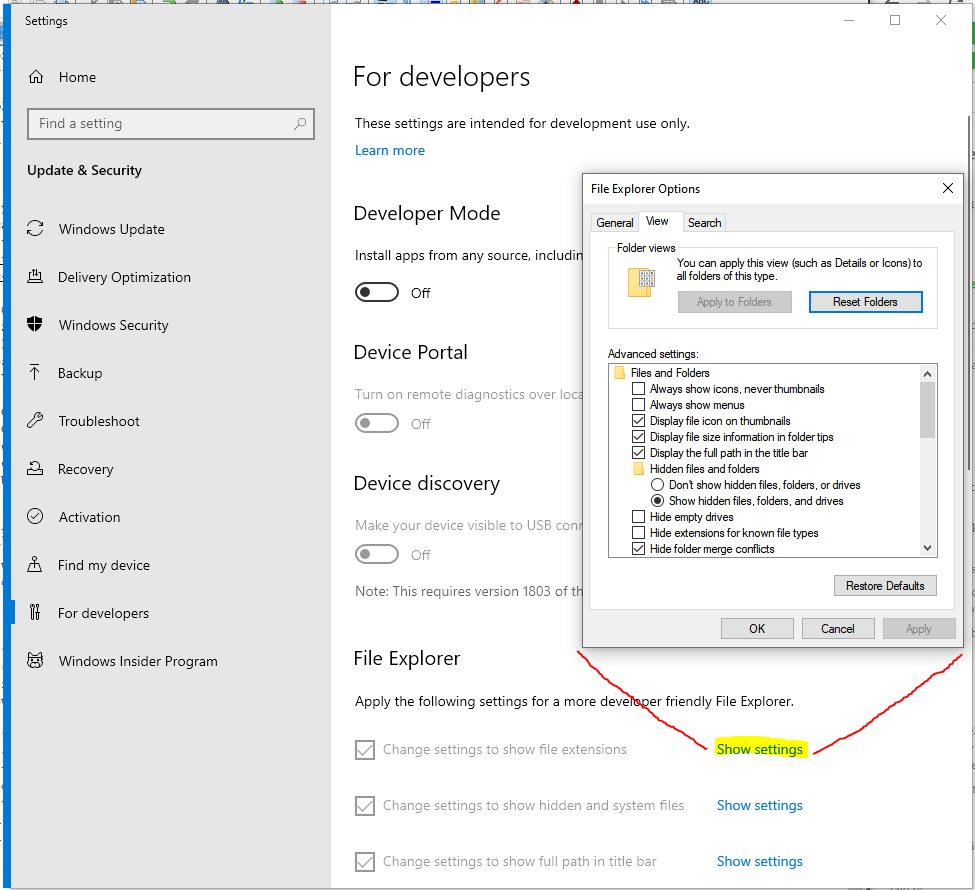Open the Recovery settings page

pos(85,469)
